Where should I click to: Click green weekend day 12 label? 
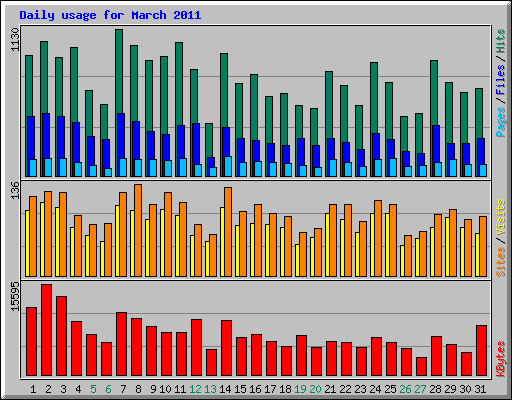(195, 389)
